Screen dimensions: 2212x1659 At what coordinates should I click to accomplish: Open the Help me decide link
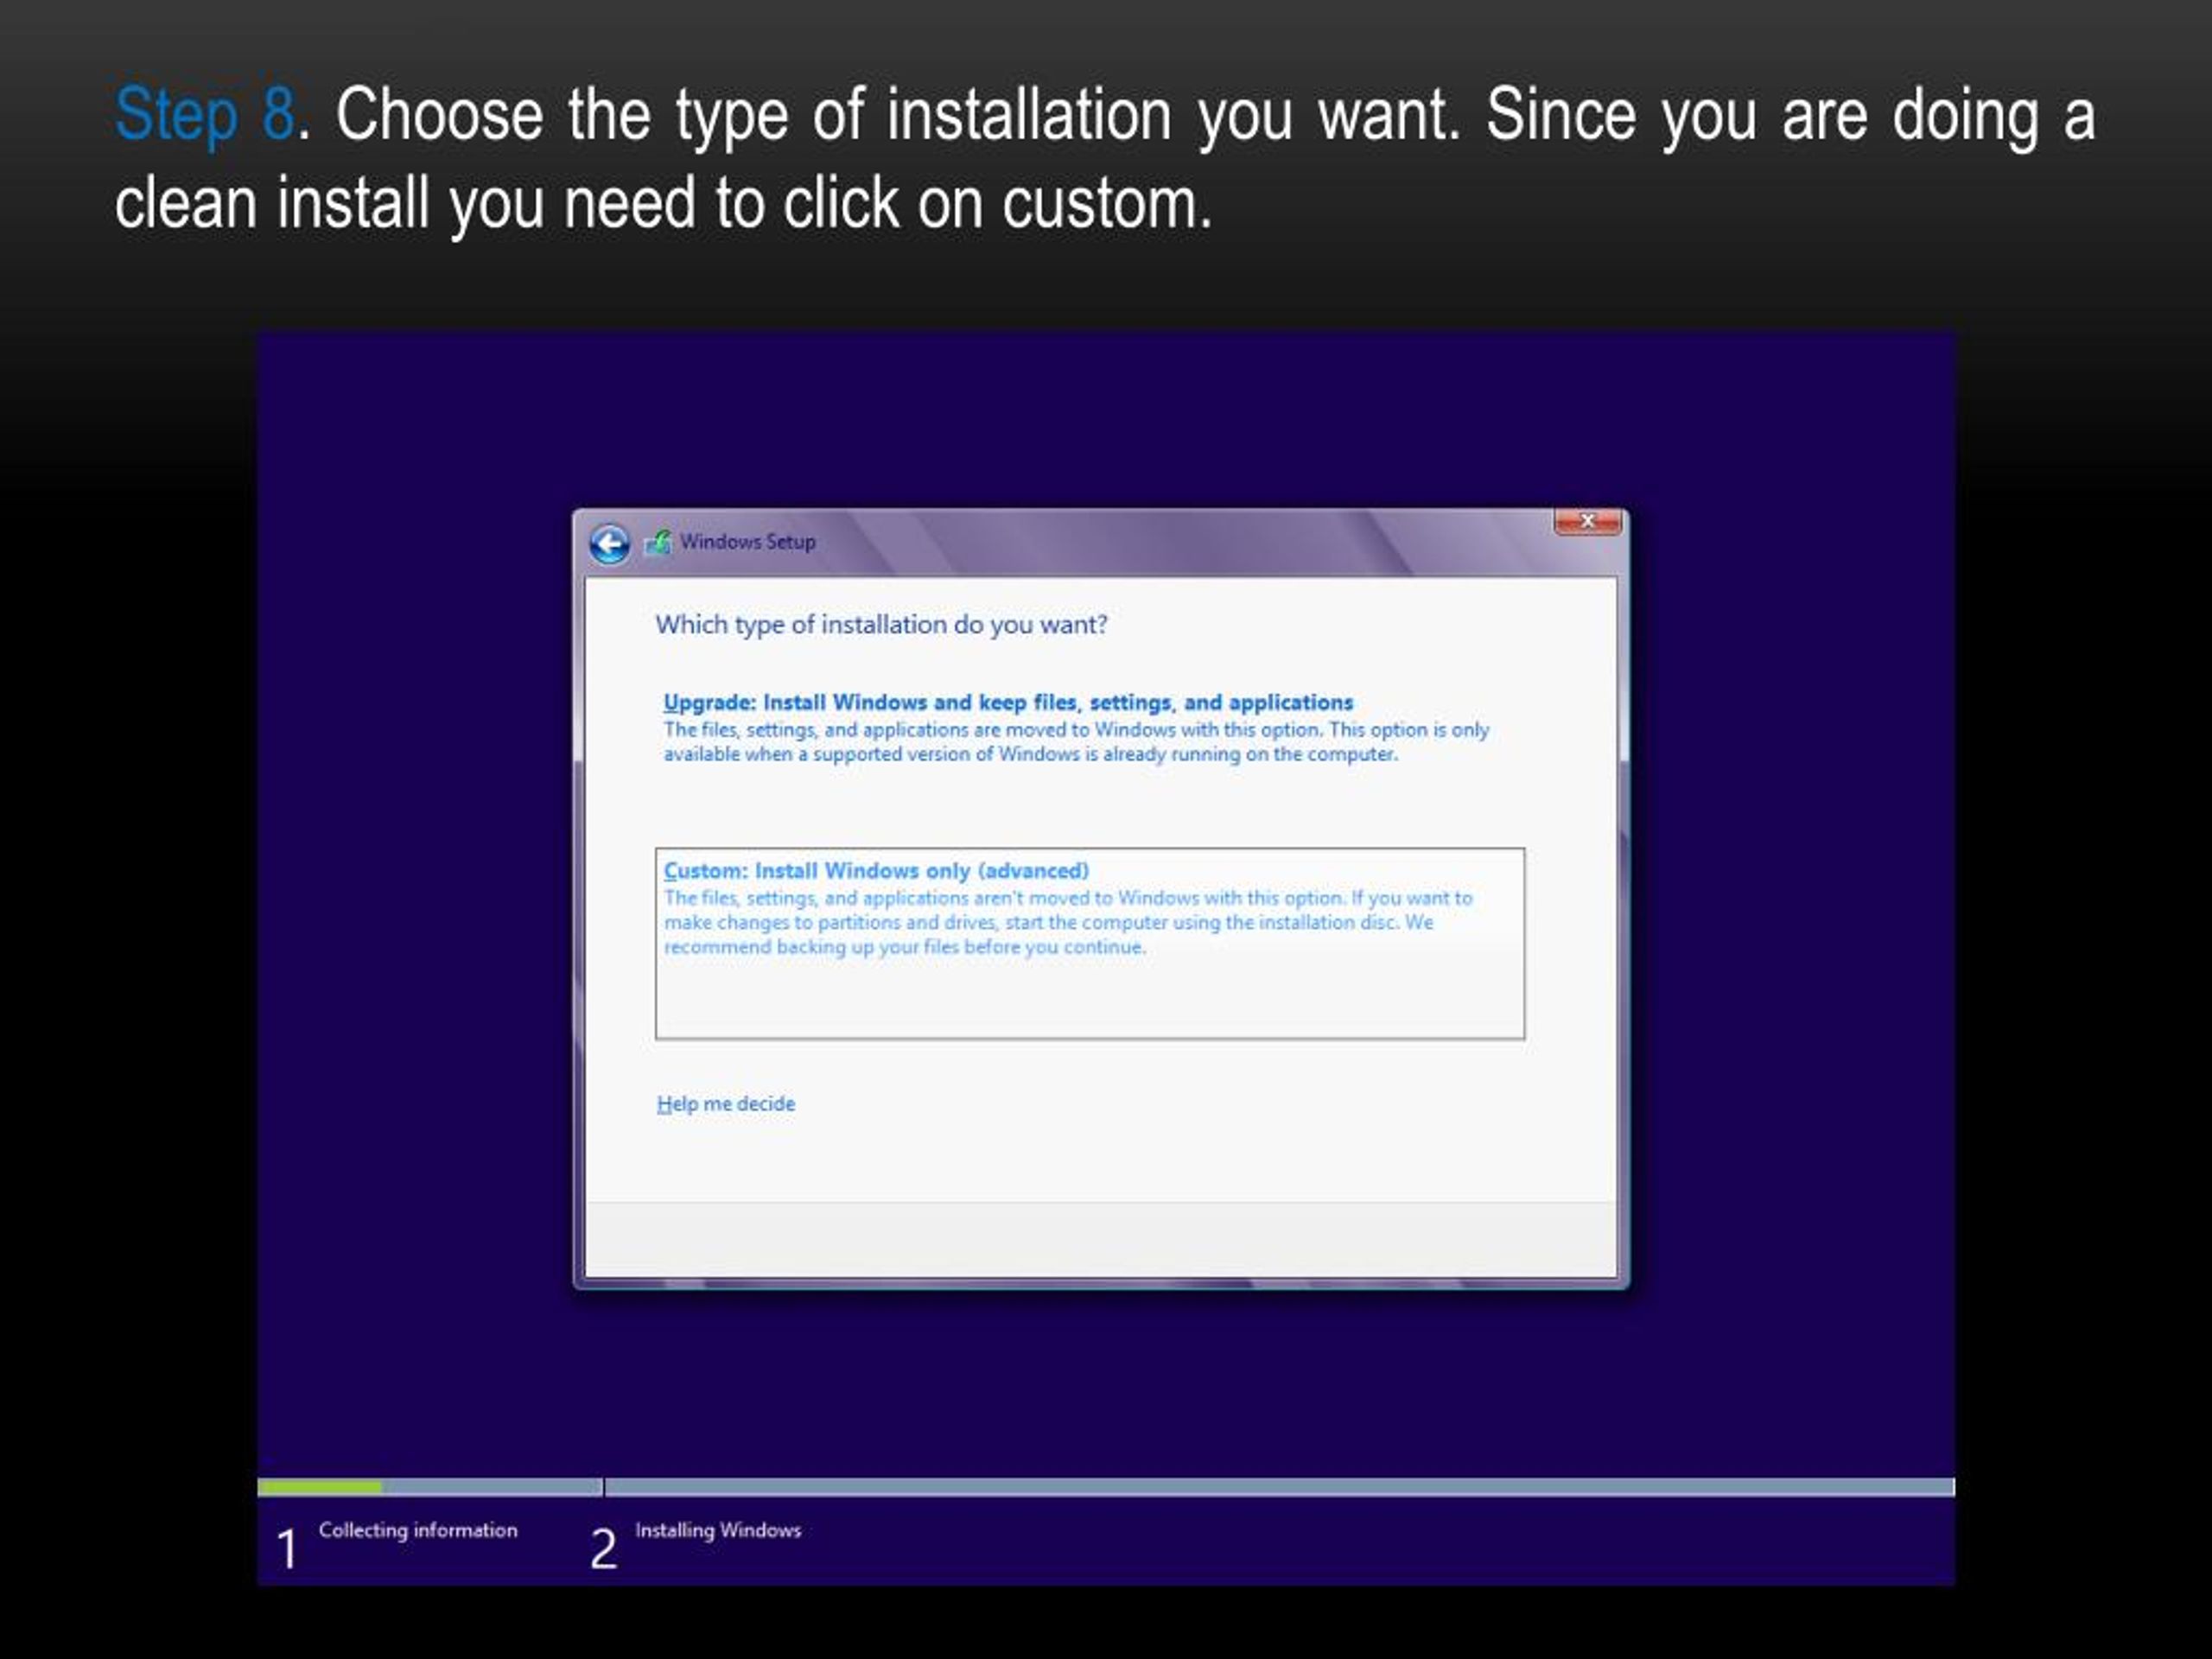click(726, 1104)
